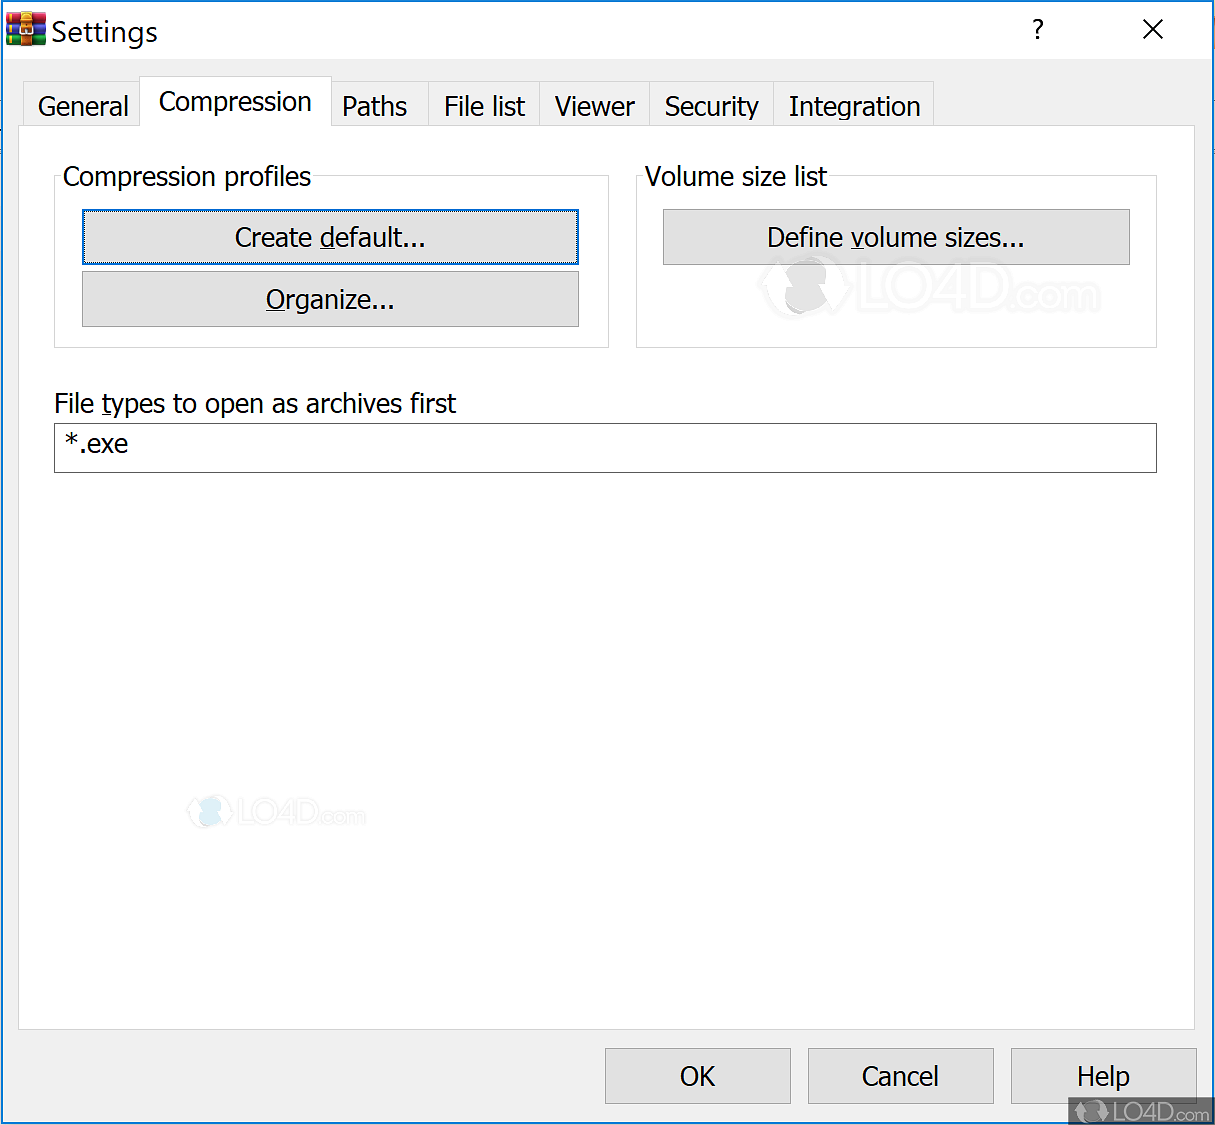Click the Settings title bar text
The width and height of the screenshot is (1215, 1125).
104,31
